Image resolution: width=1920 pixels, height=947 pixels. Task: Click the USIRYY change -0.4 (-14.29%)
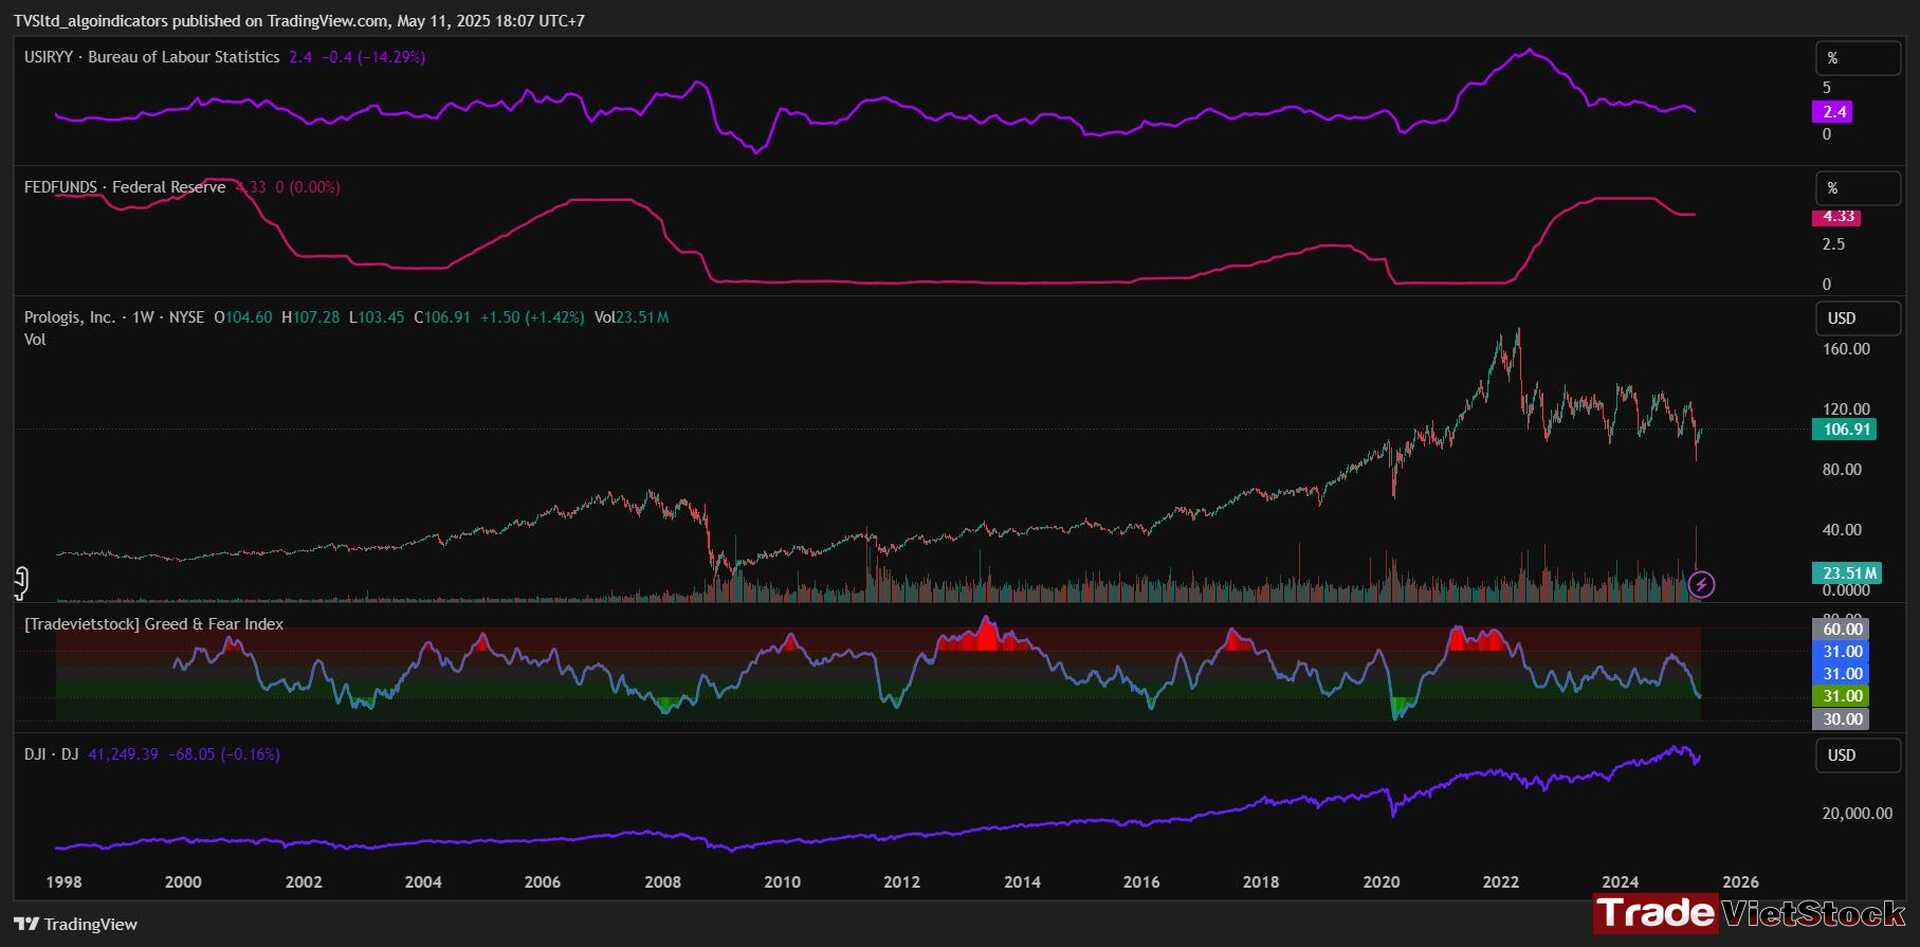pos(374,57)
